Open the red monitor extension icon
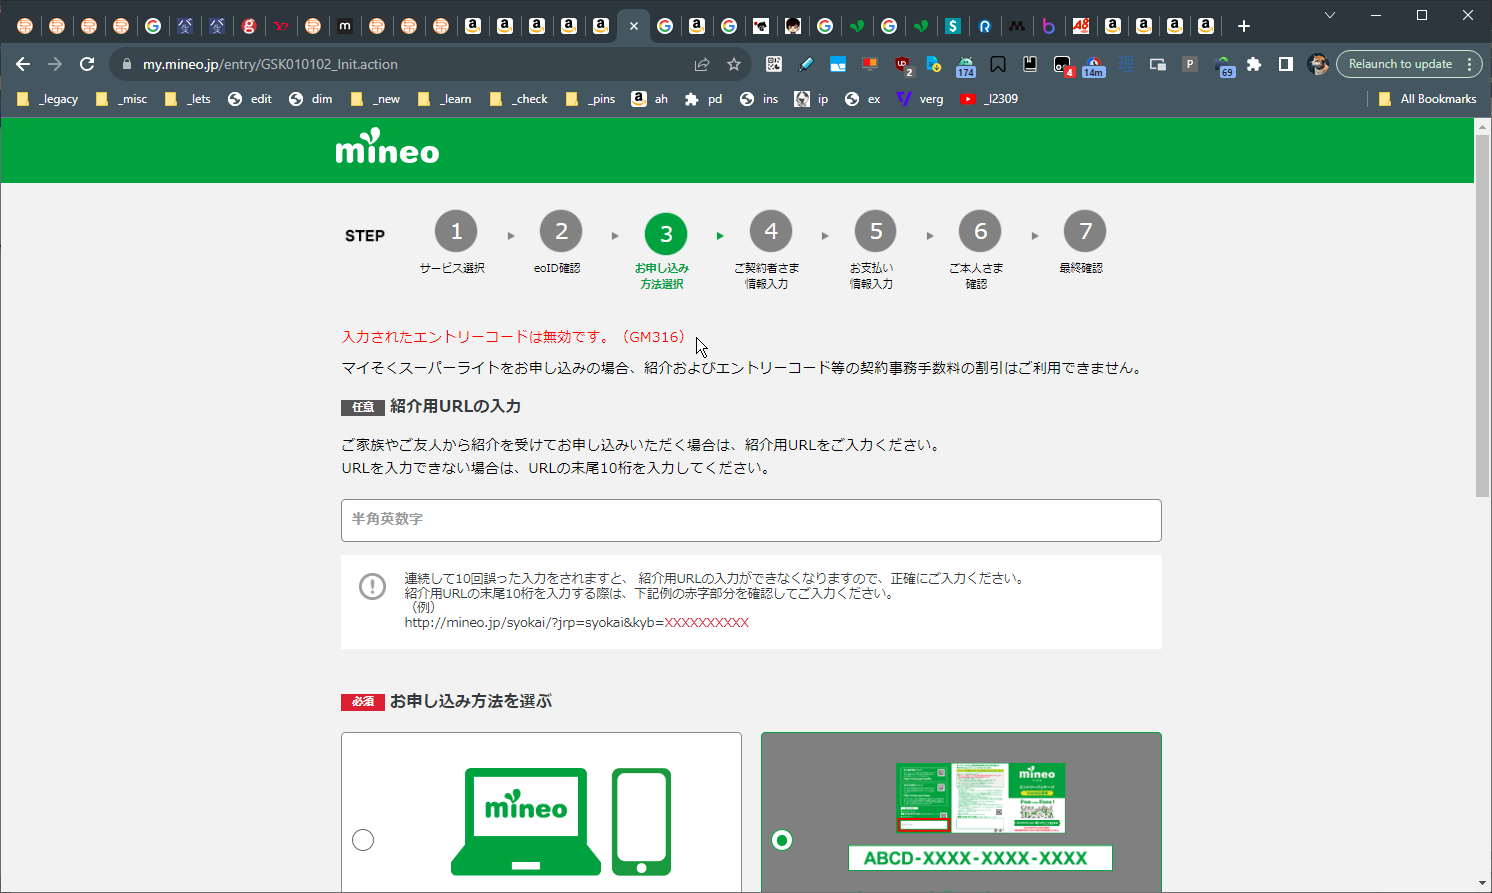1492x893 pixels. 870,64
